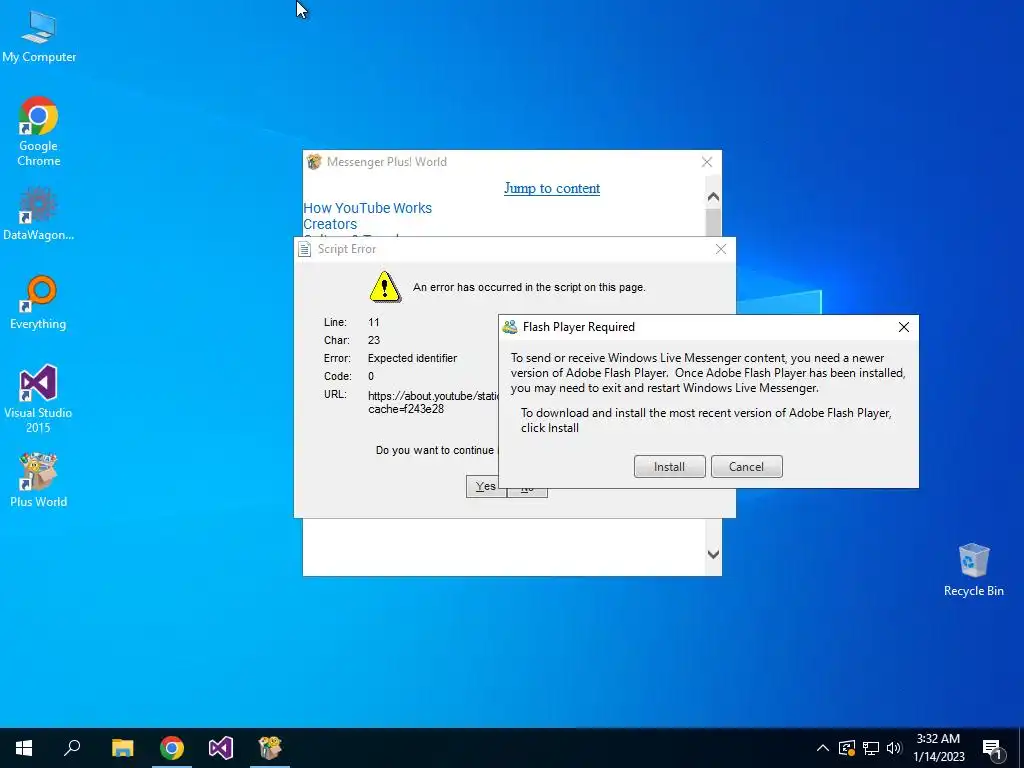Open the Windows Start menu
Image resolution: width=1024 pixels, height=768 pixels.
click(24, 748)
